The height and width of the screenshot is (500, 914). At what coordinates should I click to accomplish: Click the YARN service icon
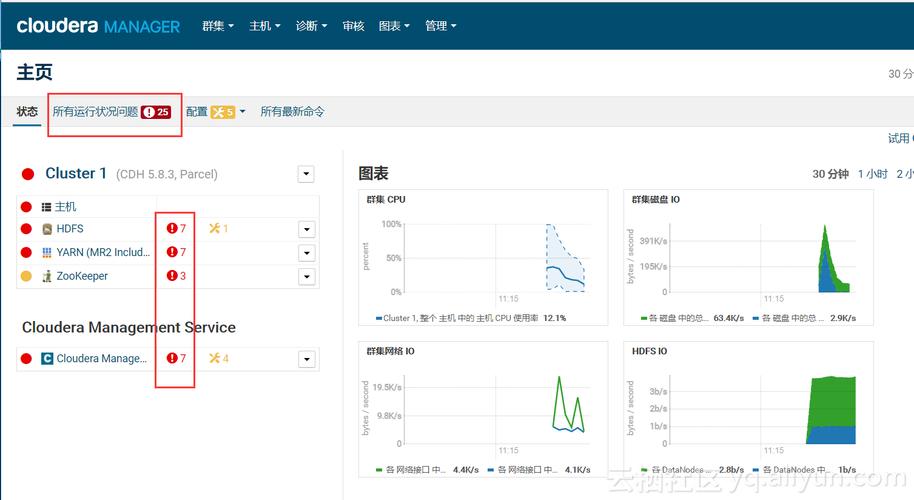[47, 252]
